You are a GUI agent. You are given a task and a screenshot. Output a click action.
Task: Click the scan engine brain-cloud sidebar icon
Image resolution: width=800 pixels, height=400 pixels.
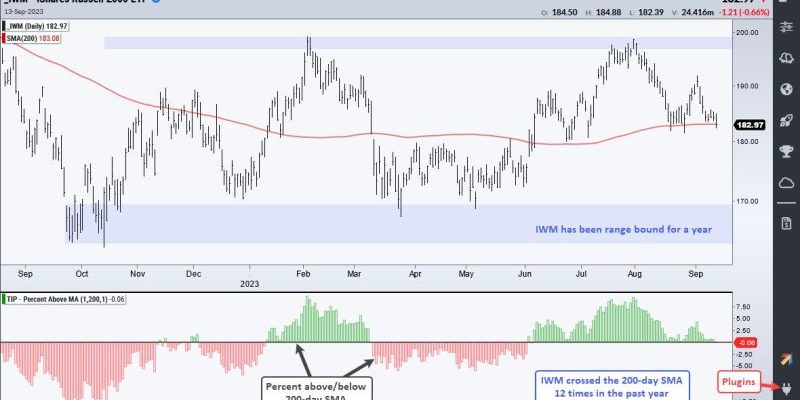click(x=786, y=59)
